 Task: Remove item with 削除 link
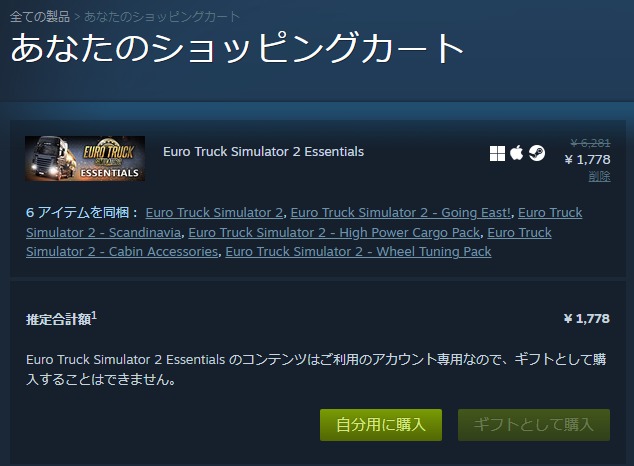(x=599, y=176)
